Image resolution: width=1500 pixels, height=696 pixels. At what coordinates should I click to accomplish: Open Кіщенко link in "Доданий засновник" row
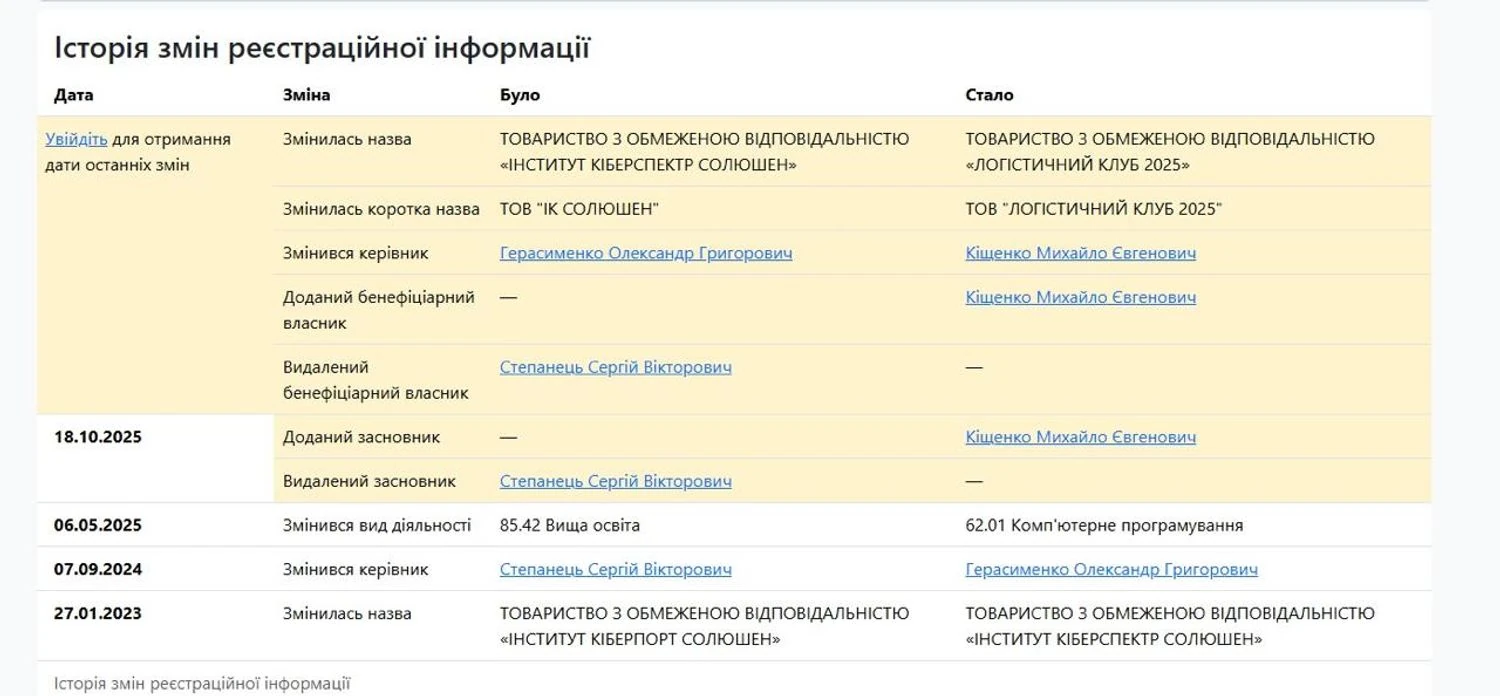[1080, 437]
